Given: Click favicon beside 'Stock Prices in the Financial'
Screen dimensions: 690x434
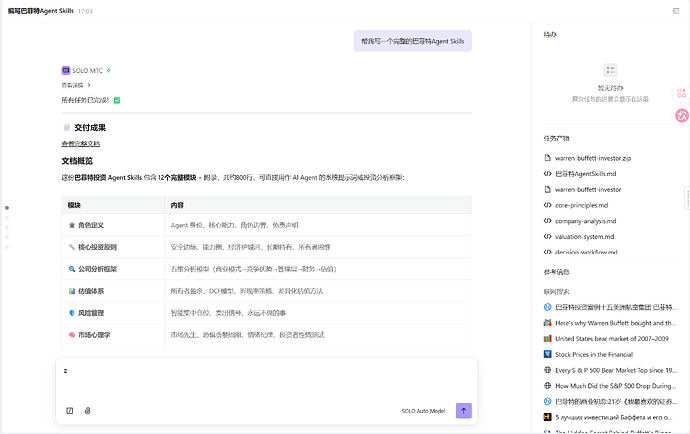Looking at the screenshot, I should pyautogui.click(x=547, y=354).
